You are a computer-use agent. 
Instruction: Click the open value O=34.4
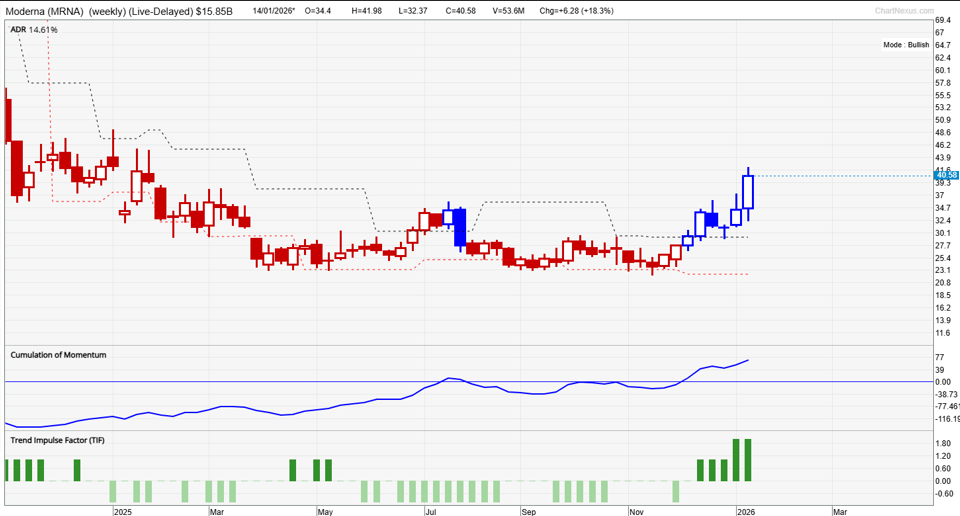317,11
